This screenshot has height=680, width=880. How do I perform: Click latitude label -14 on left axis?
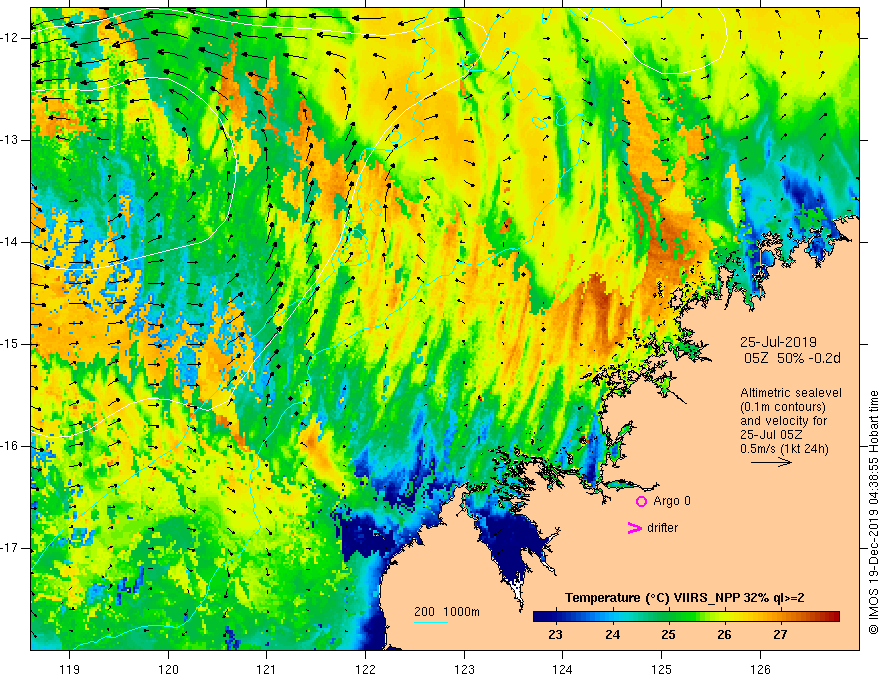(x=10, y=242)
